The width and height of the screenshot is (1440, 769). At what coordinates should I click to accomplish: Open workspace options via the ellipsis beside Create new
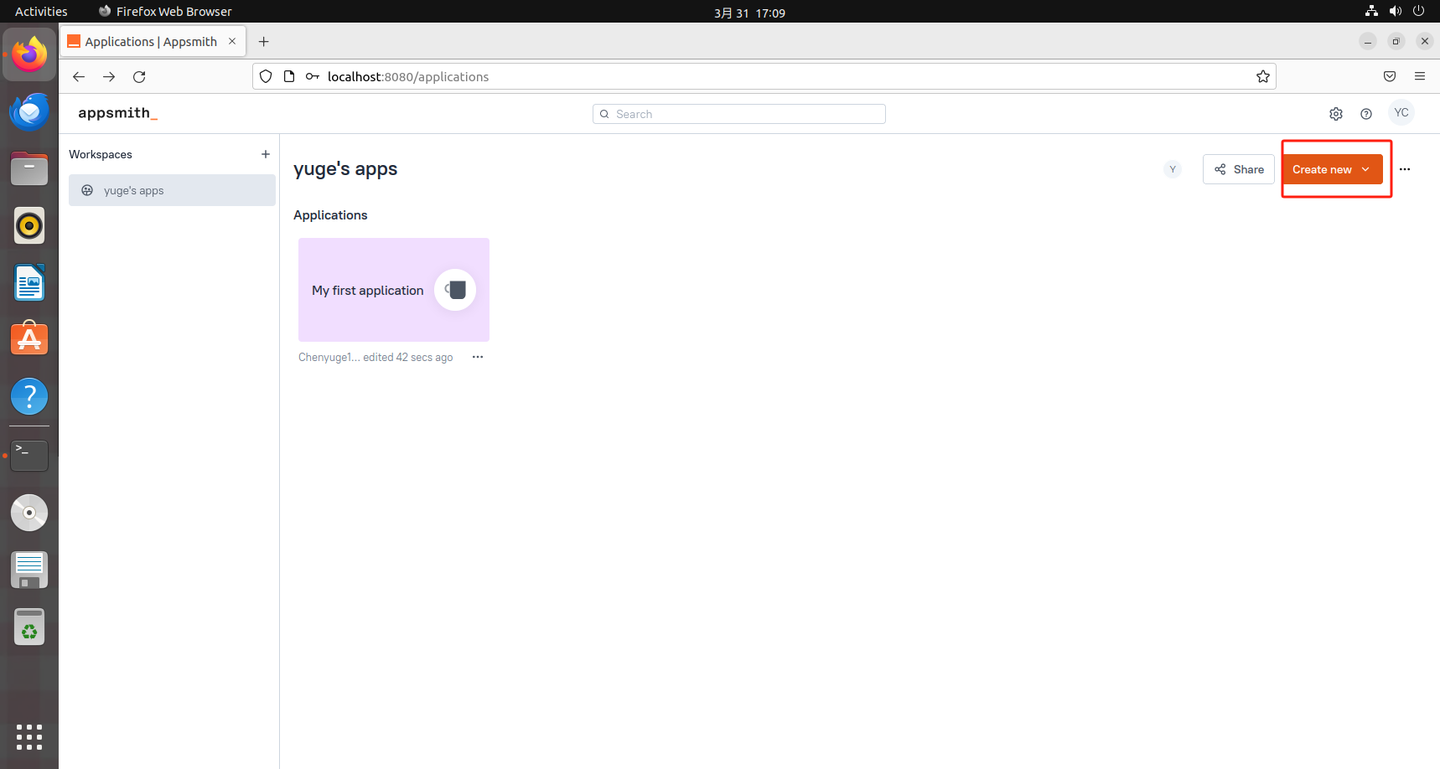click(1405, 169)
